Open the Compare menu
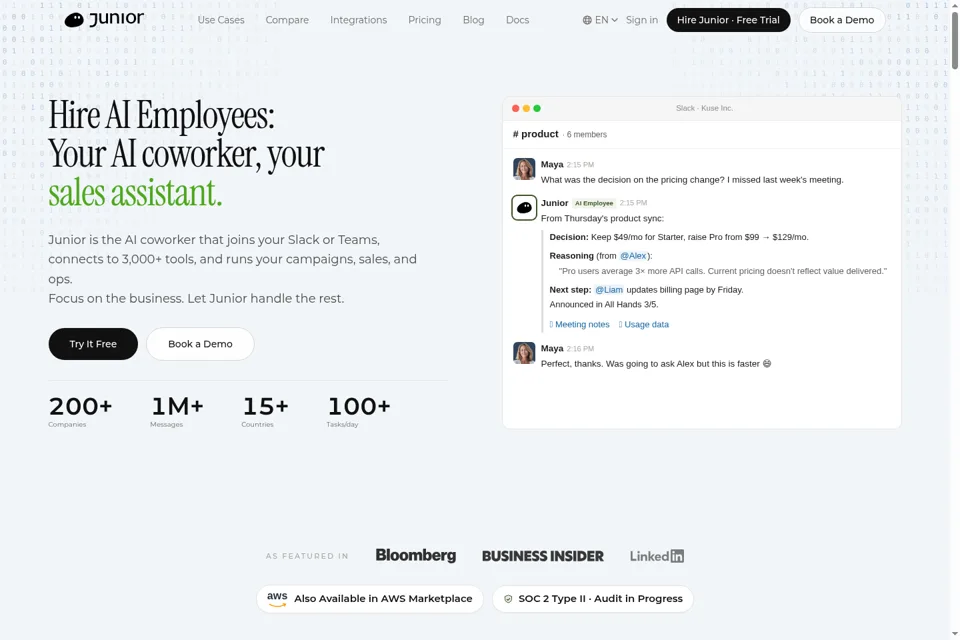This screenshot has width=960, height=640. tap(287, 20)
